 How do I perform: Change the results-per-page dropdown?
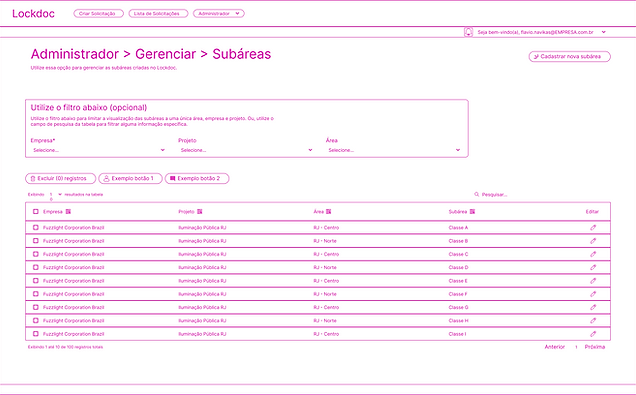[55, 195]
